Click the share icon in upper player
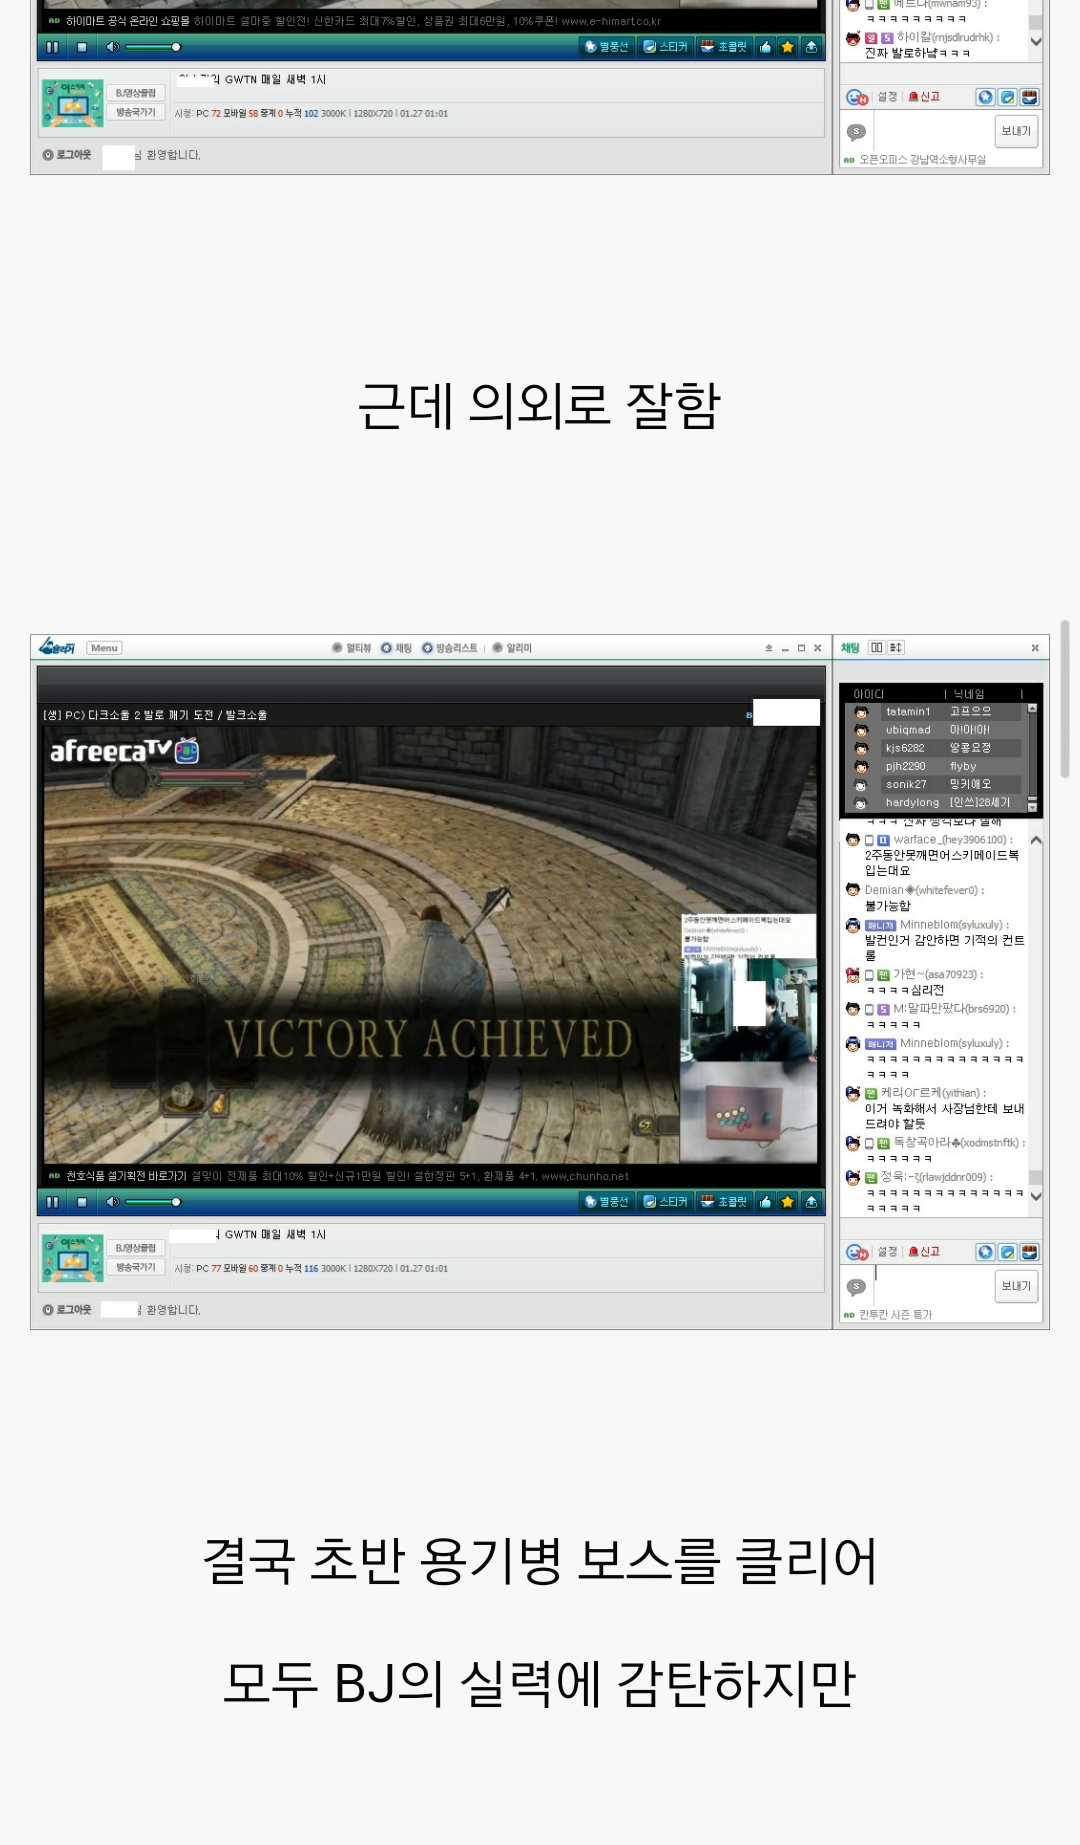The image size is (1080, 1845). (x=811, y=47)
